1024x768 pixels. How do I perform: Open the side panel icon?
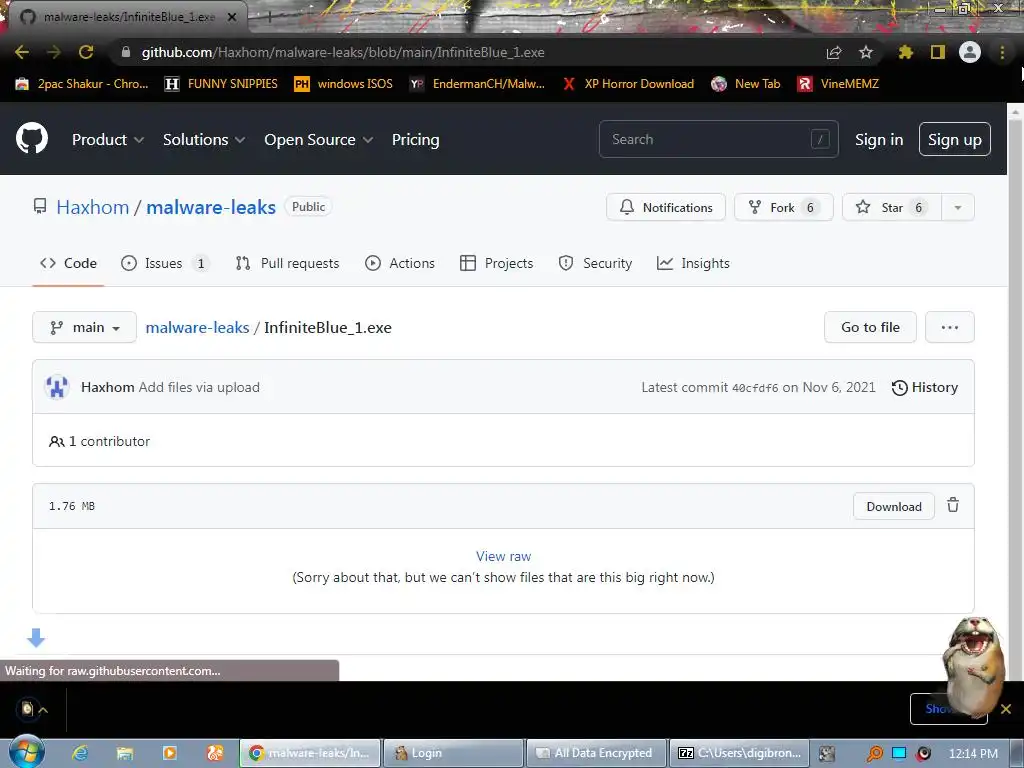[938, 52]
